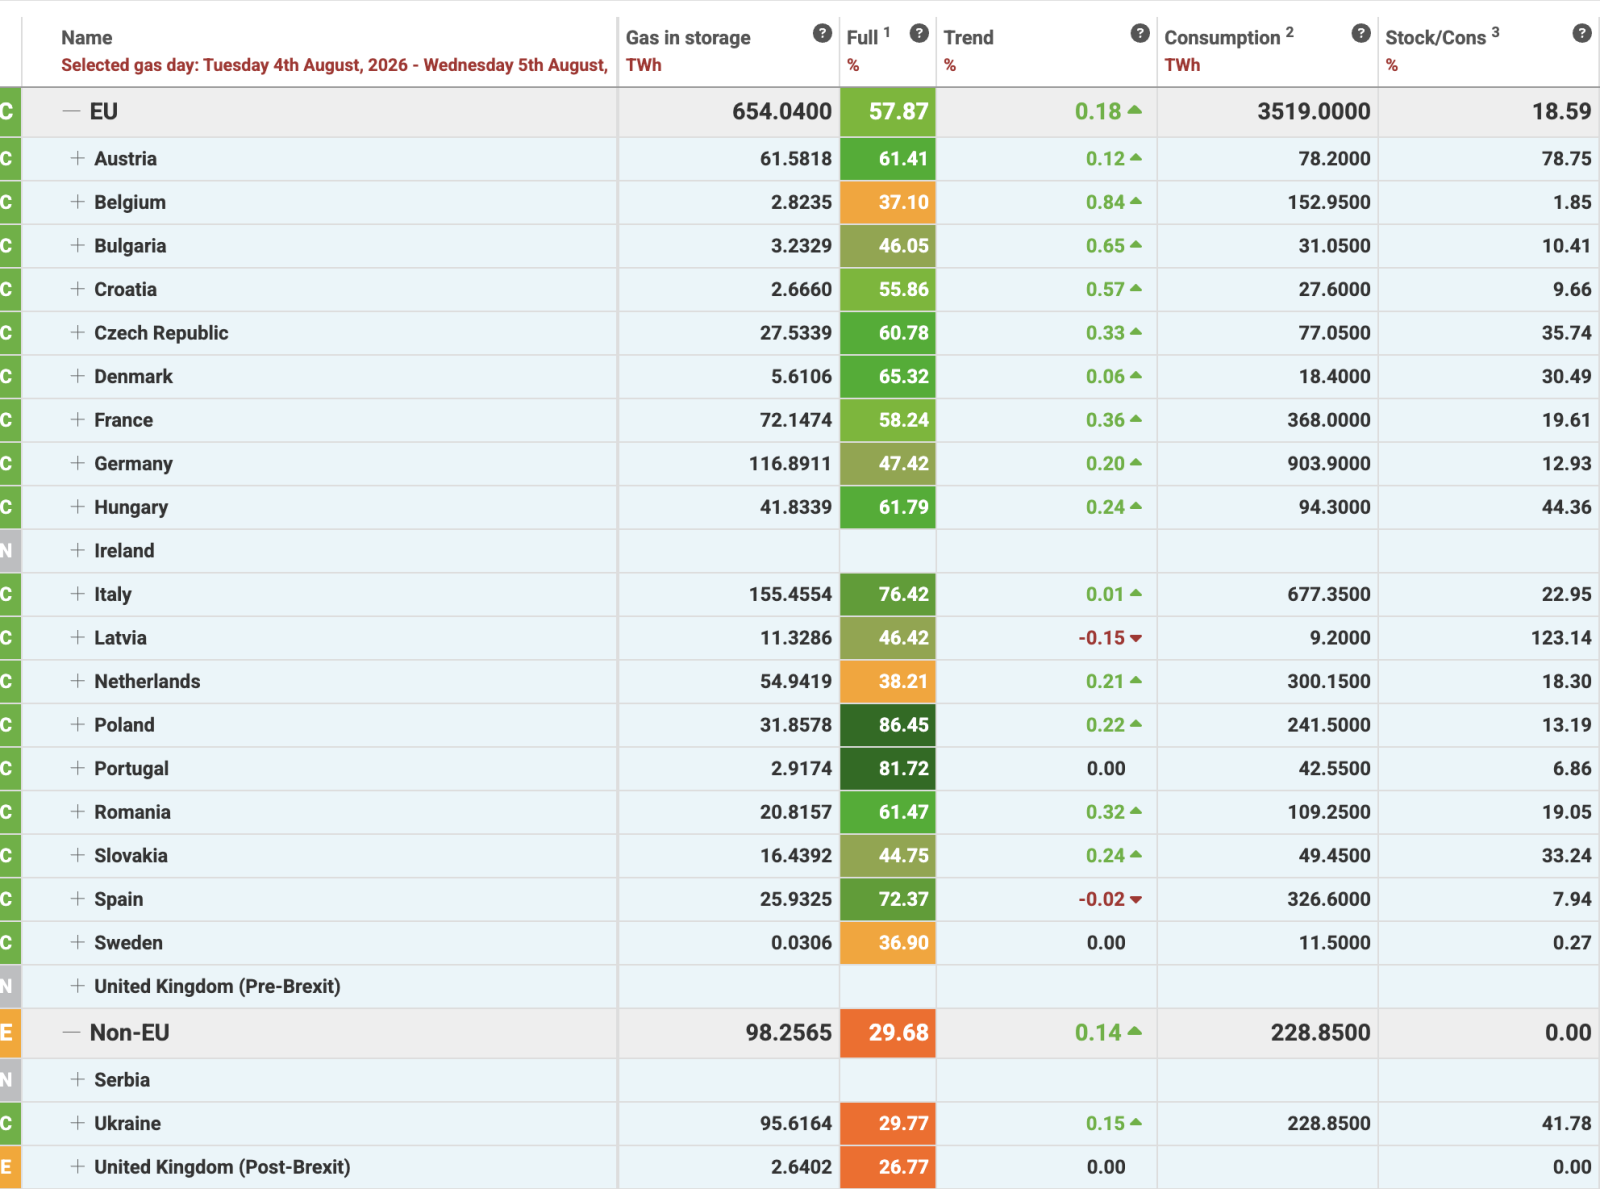1600x1189 pixels.
Task: Sort by Gas in storage header
Action: tap(688, 38)
